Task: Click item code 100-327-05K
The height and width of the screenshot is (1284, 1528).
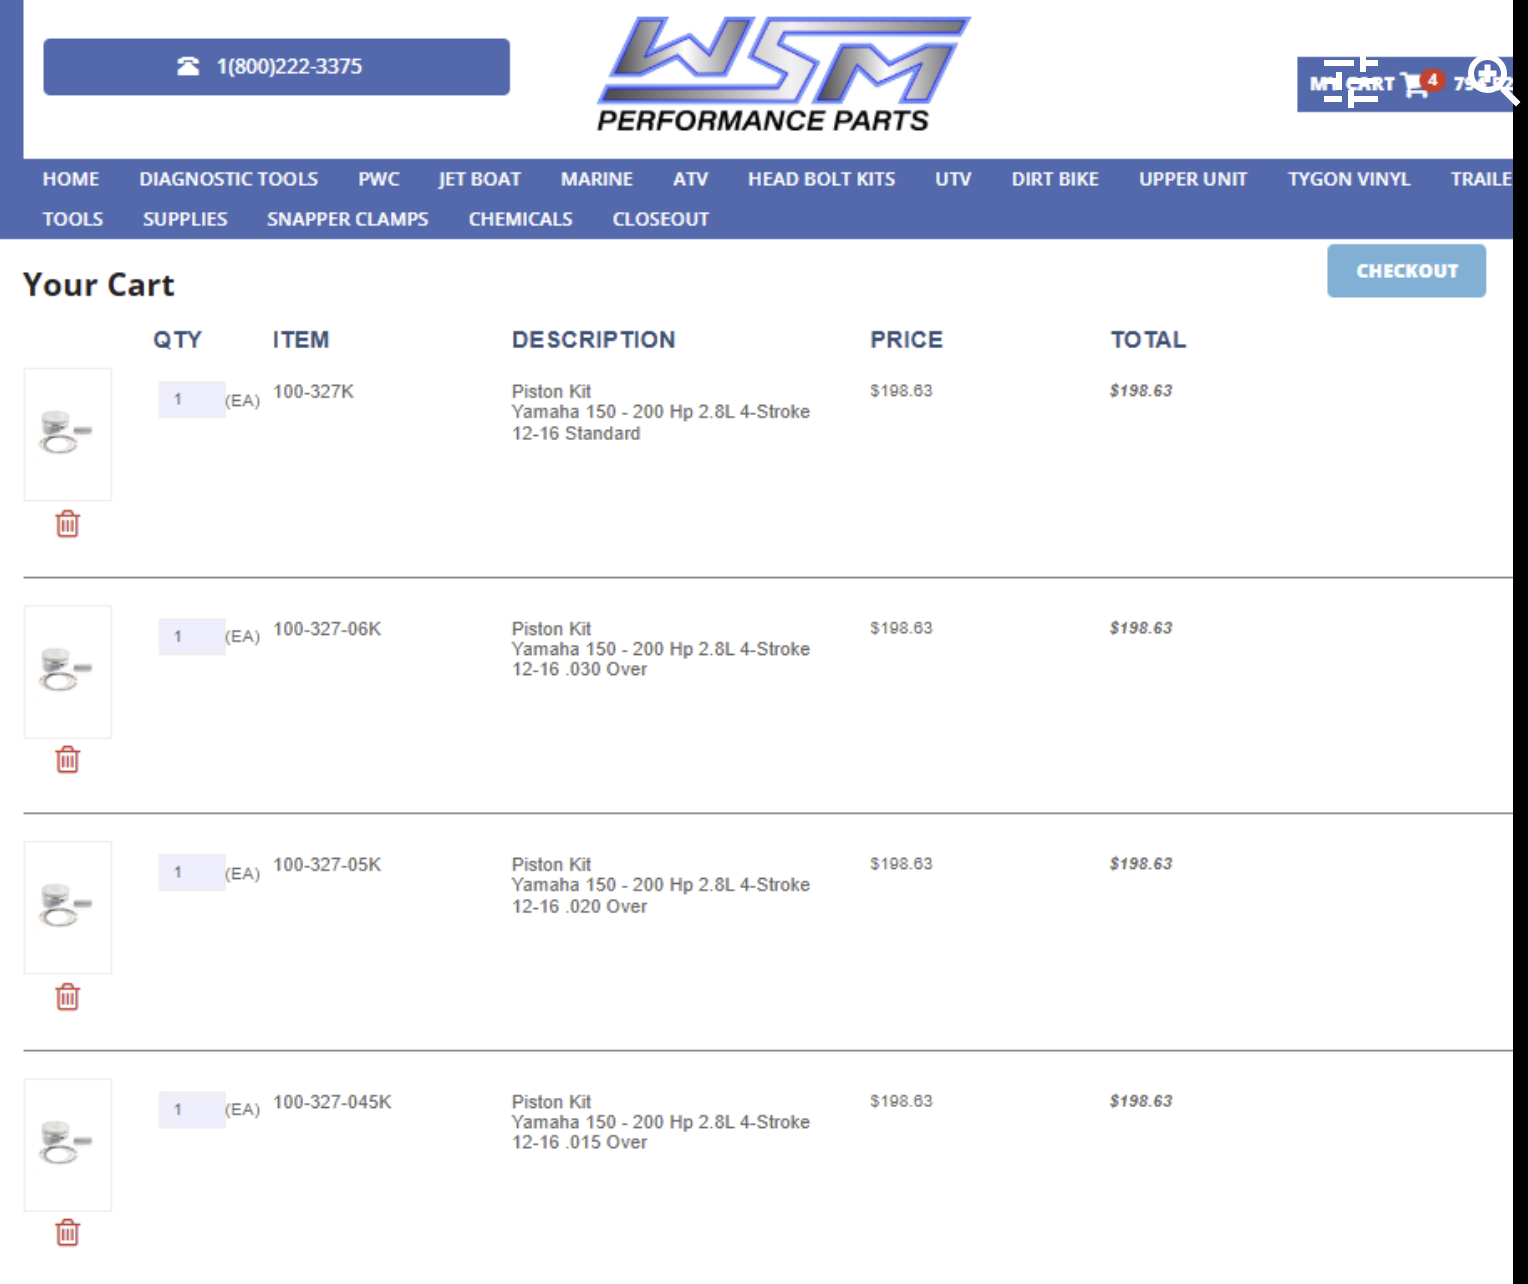Action: click(327, 865)
